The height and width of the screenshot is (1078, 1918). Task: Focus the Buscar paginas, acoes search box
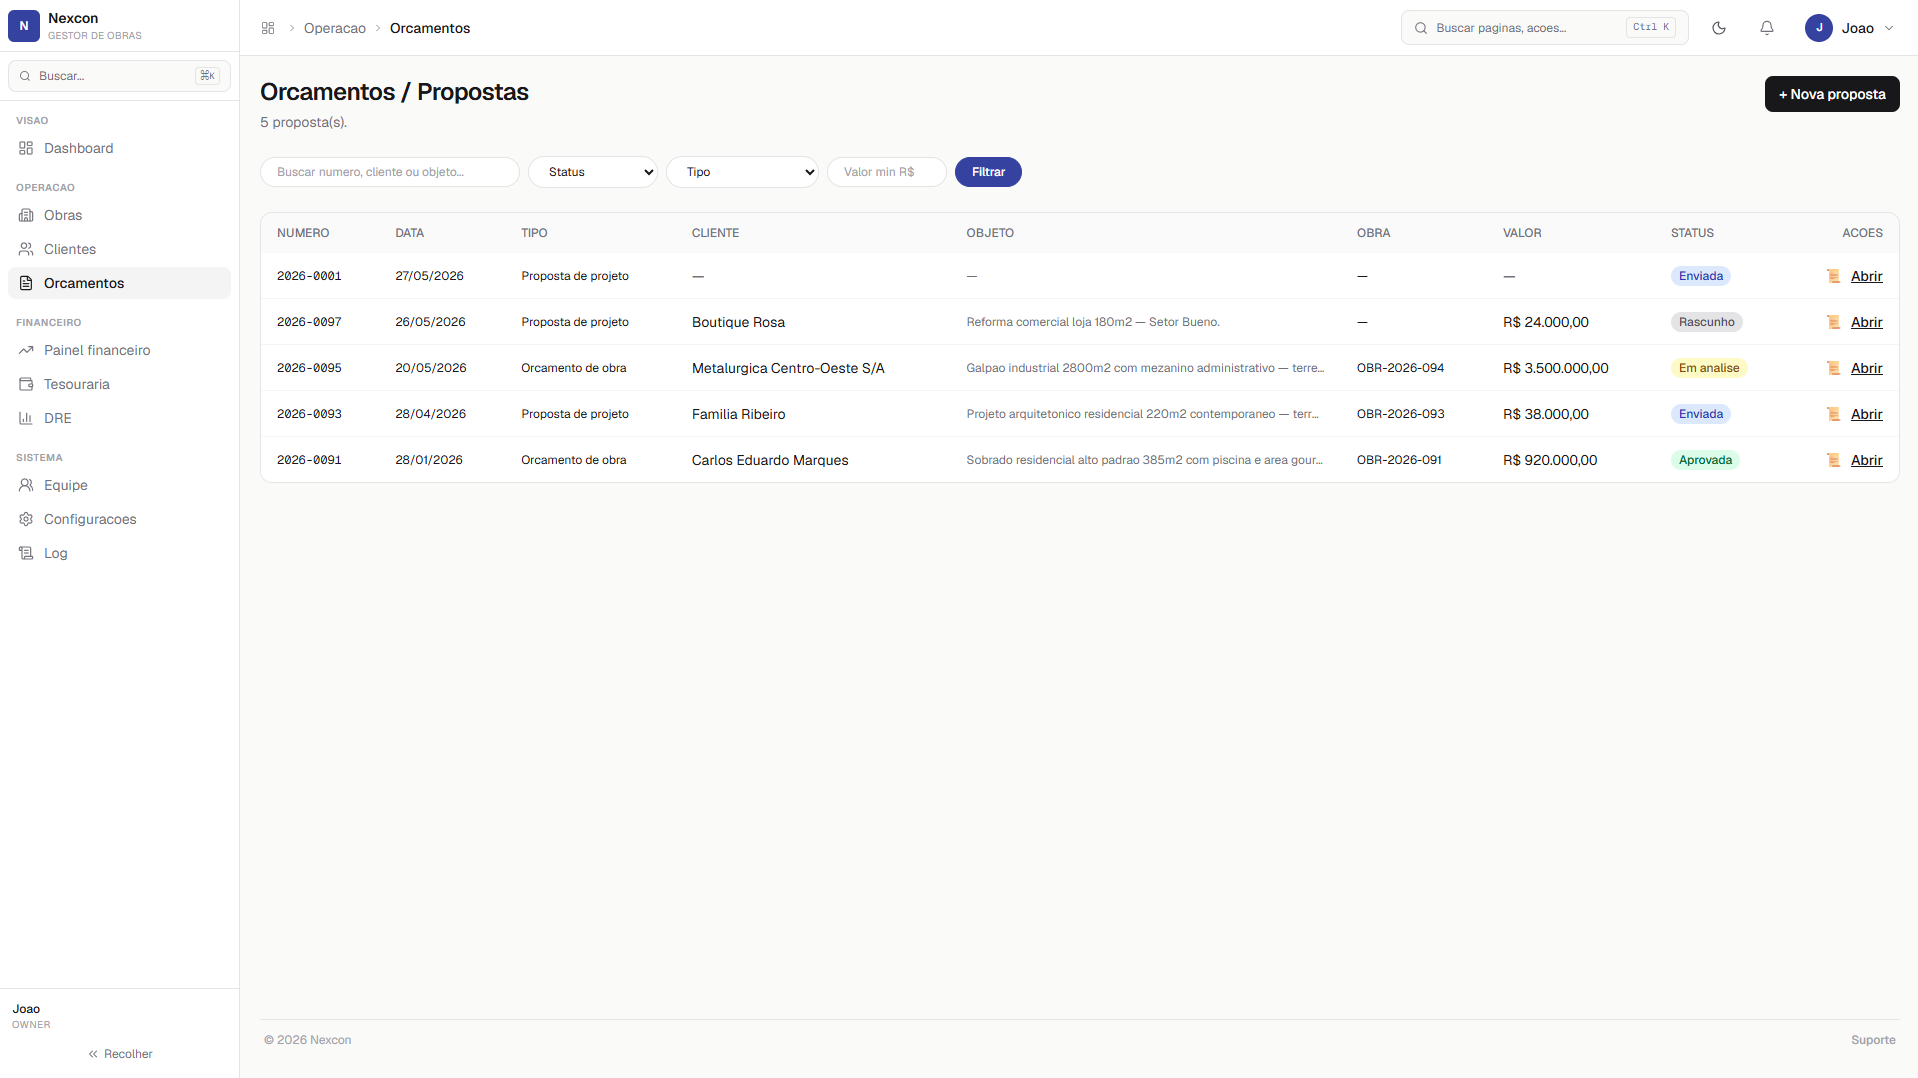click(1545, 28)
